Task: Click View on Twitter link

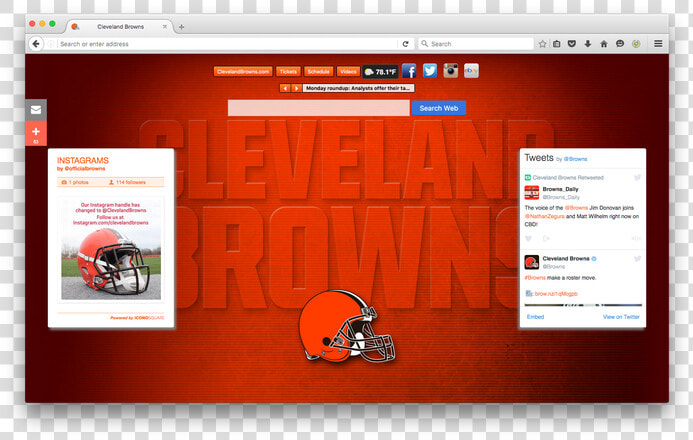Action: (621, 317)
